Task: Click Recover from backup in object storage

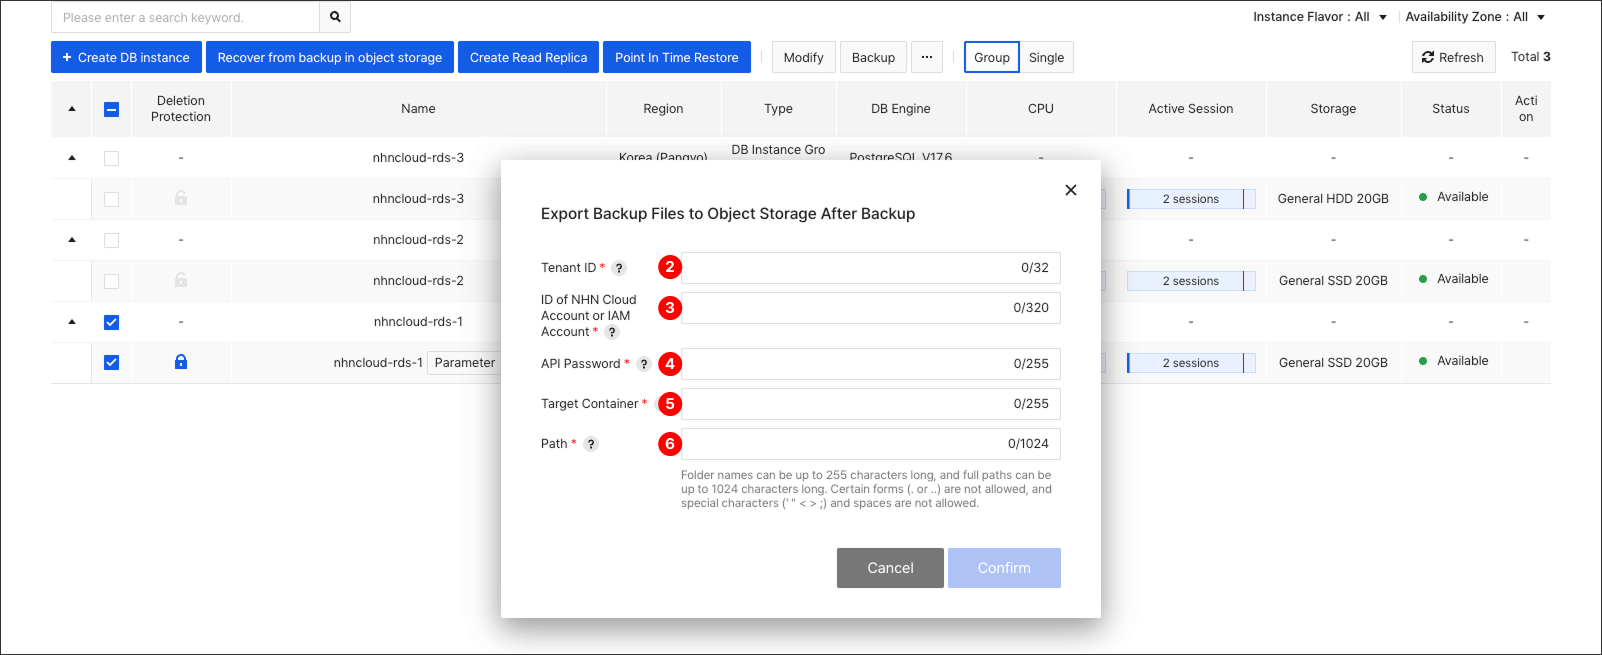Action: pos(330,57)
